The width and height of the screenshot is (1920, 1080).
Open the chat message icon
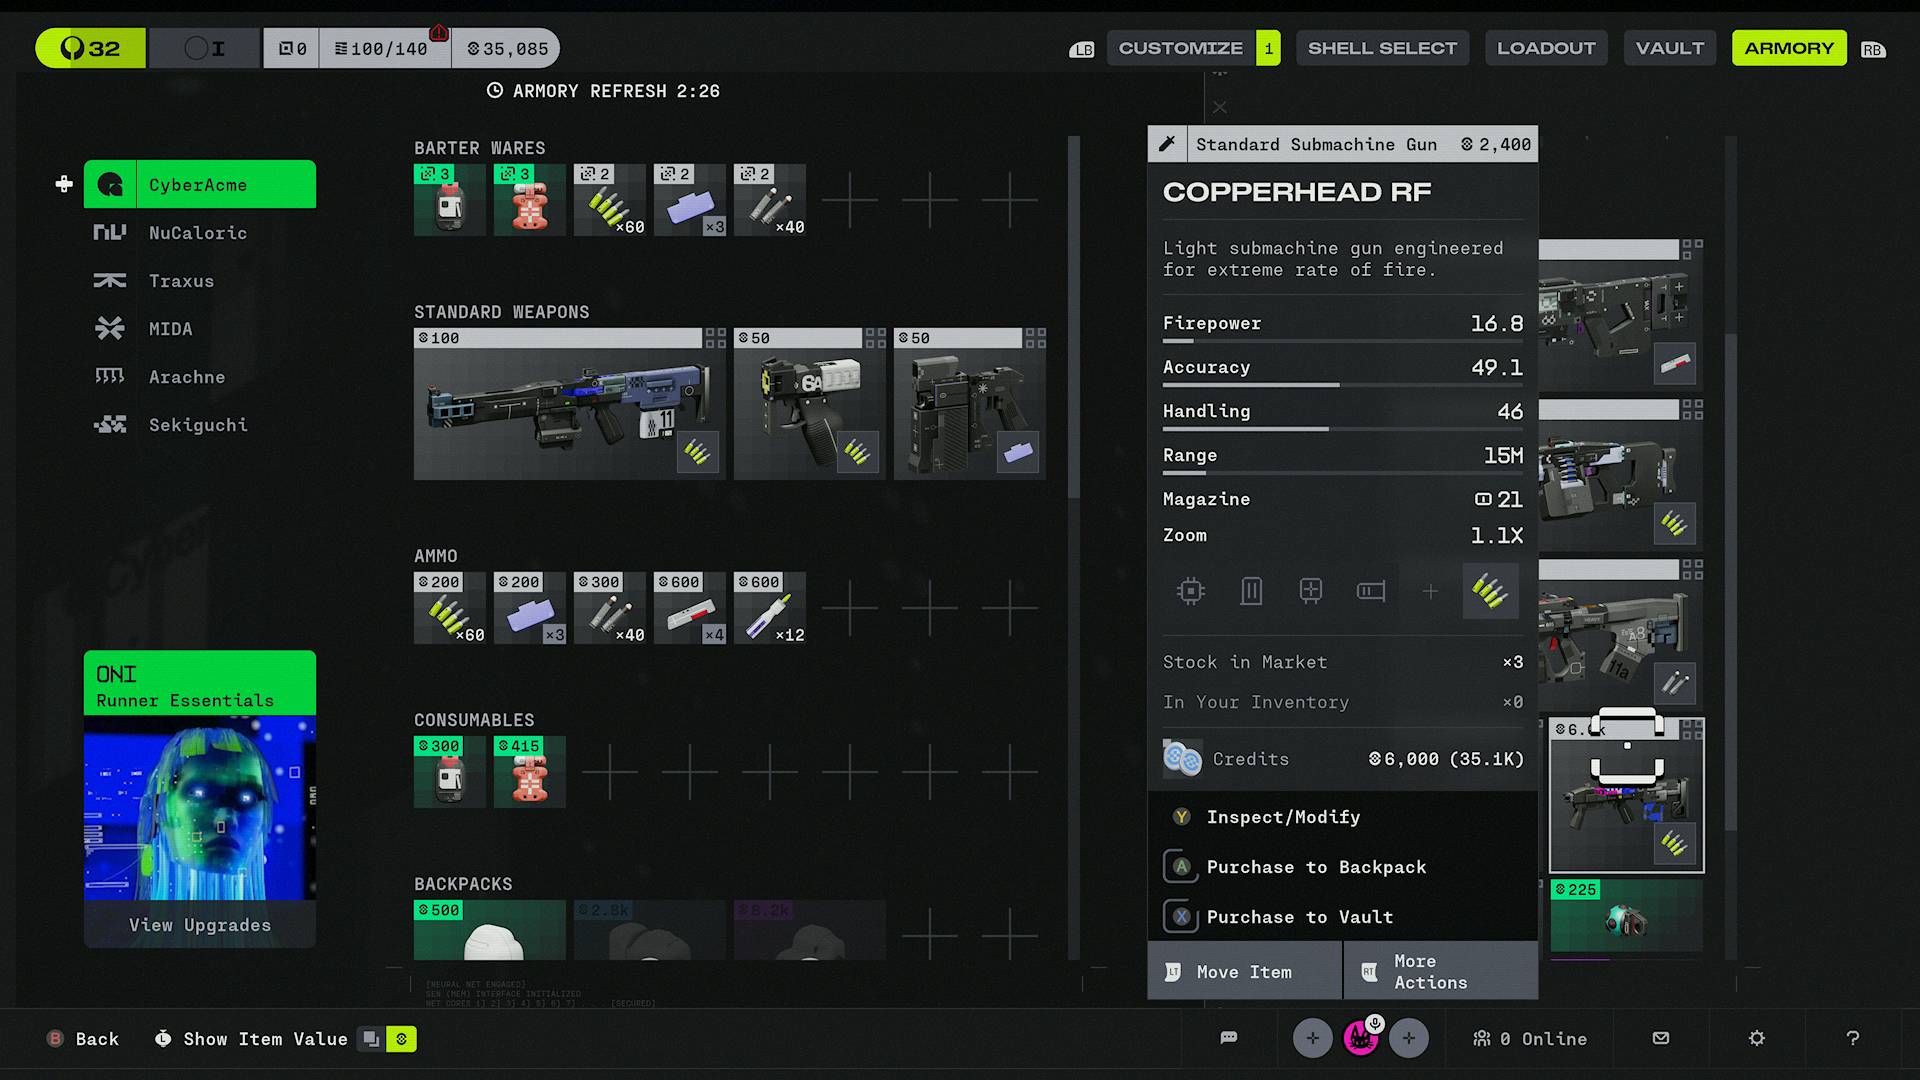1228,1038
